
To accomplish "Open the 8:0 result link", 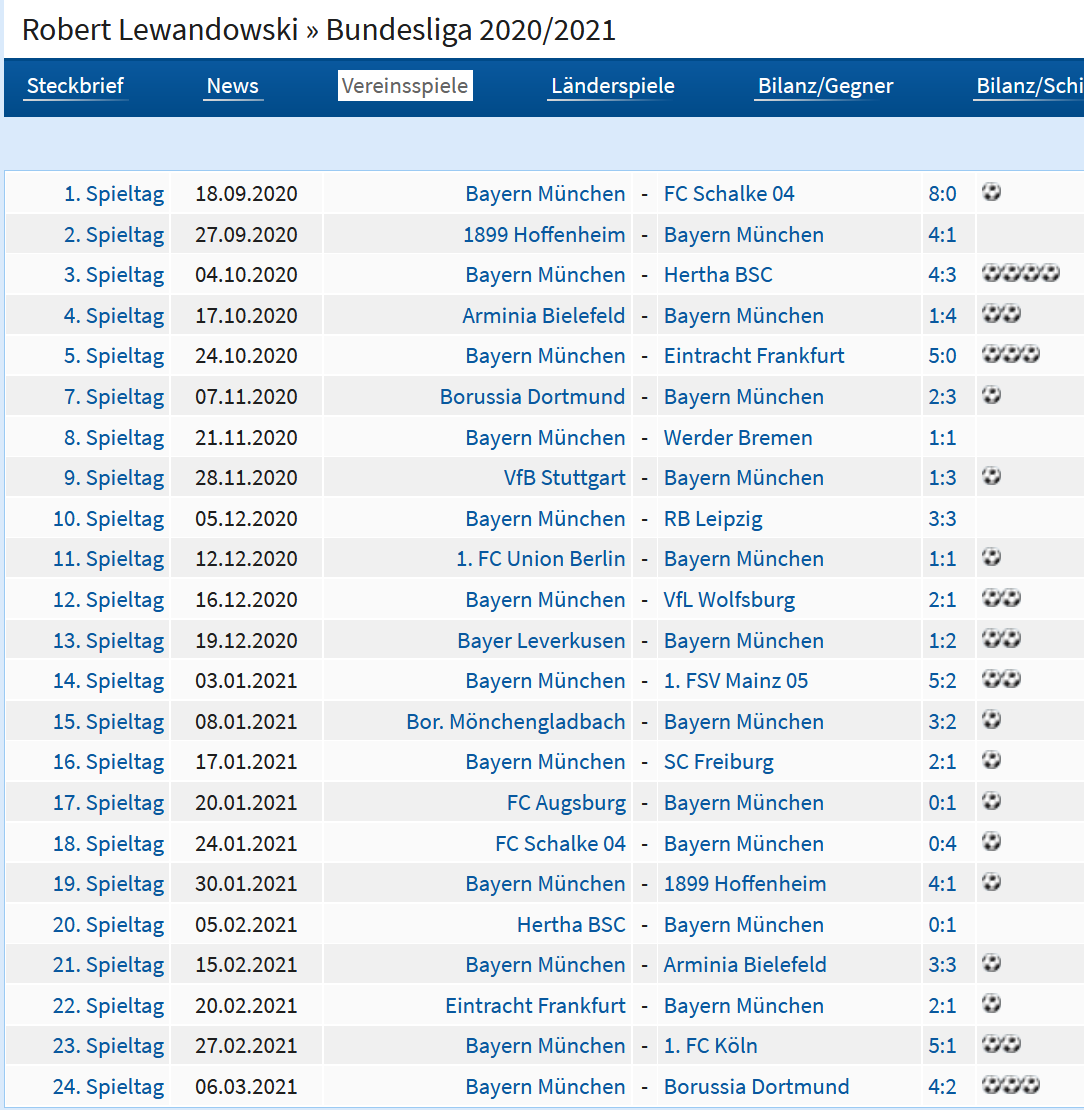I will pos(942,194).
